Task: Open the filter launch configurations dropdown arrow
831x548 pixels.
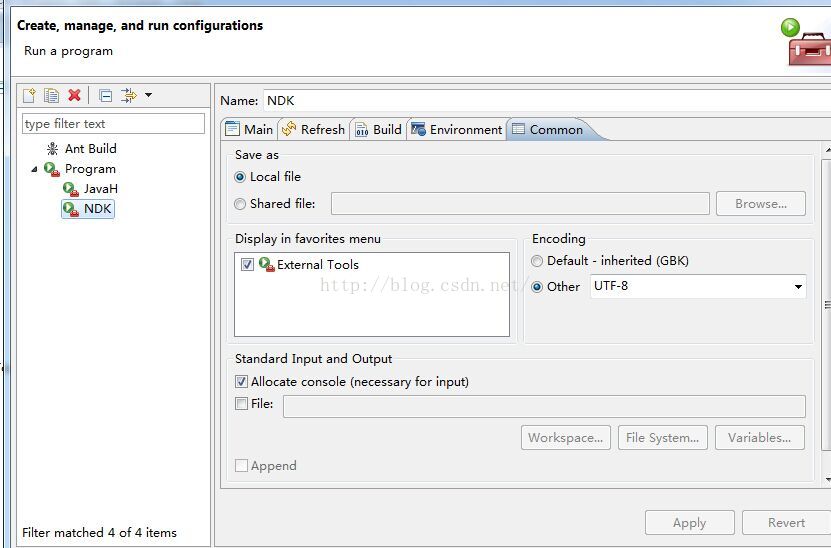Action: click(148, 95)
